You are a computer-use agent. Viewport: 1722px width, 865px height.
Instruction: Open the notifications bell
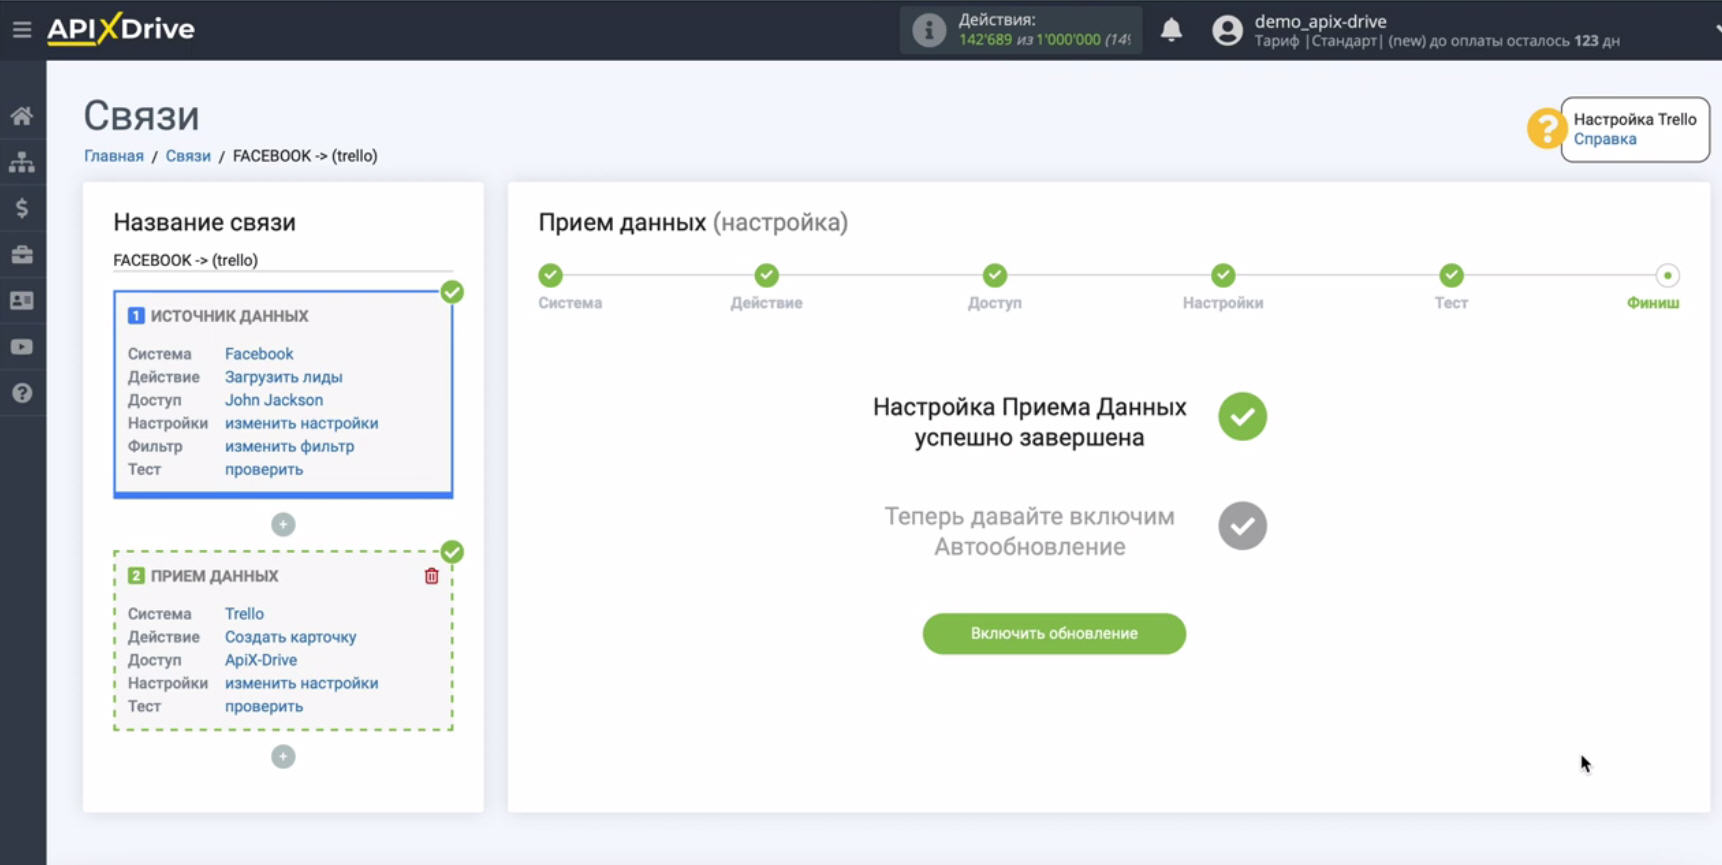click(1171, 30)
